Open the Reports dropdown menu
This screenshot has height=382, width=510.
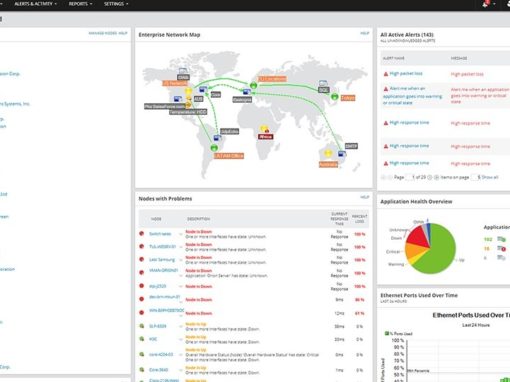[80, 4]
